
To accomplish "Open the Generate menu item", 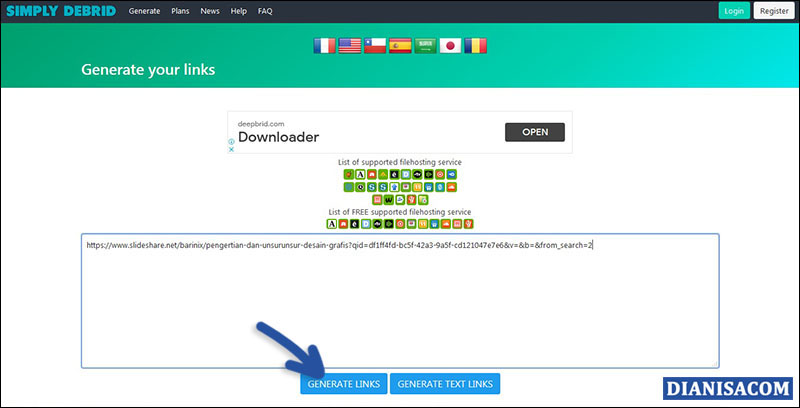I will click(145, 10).
